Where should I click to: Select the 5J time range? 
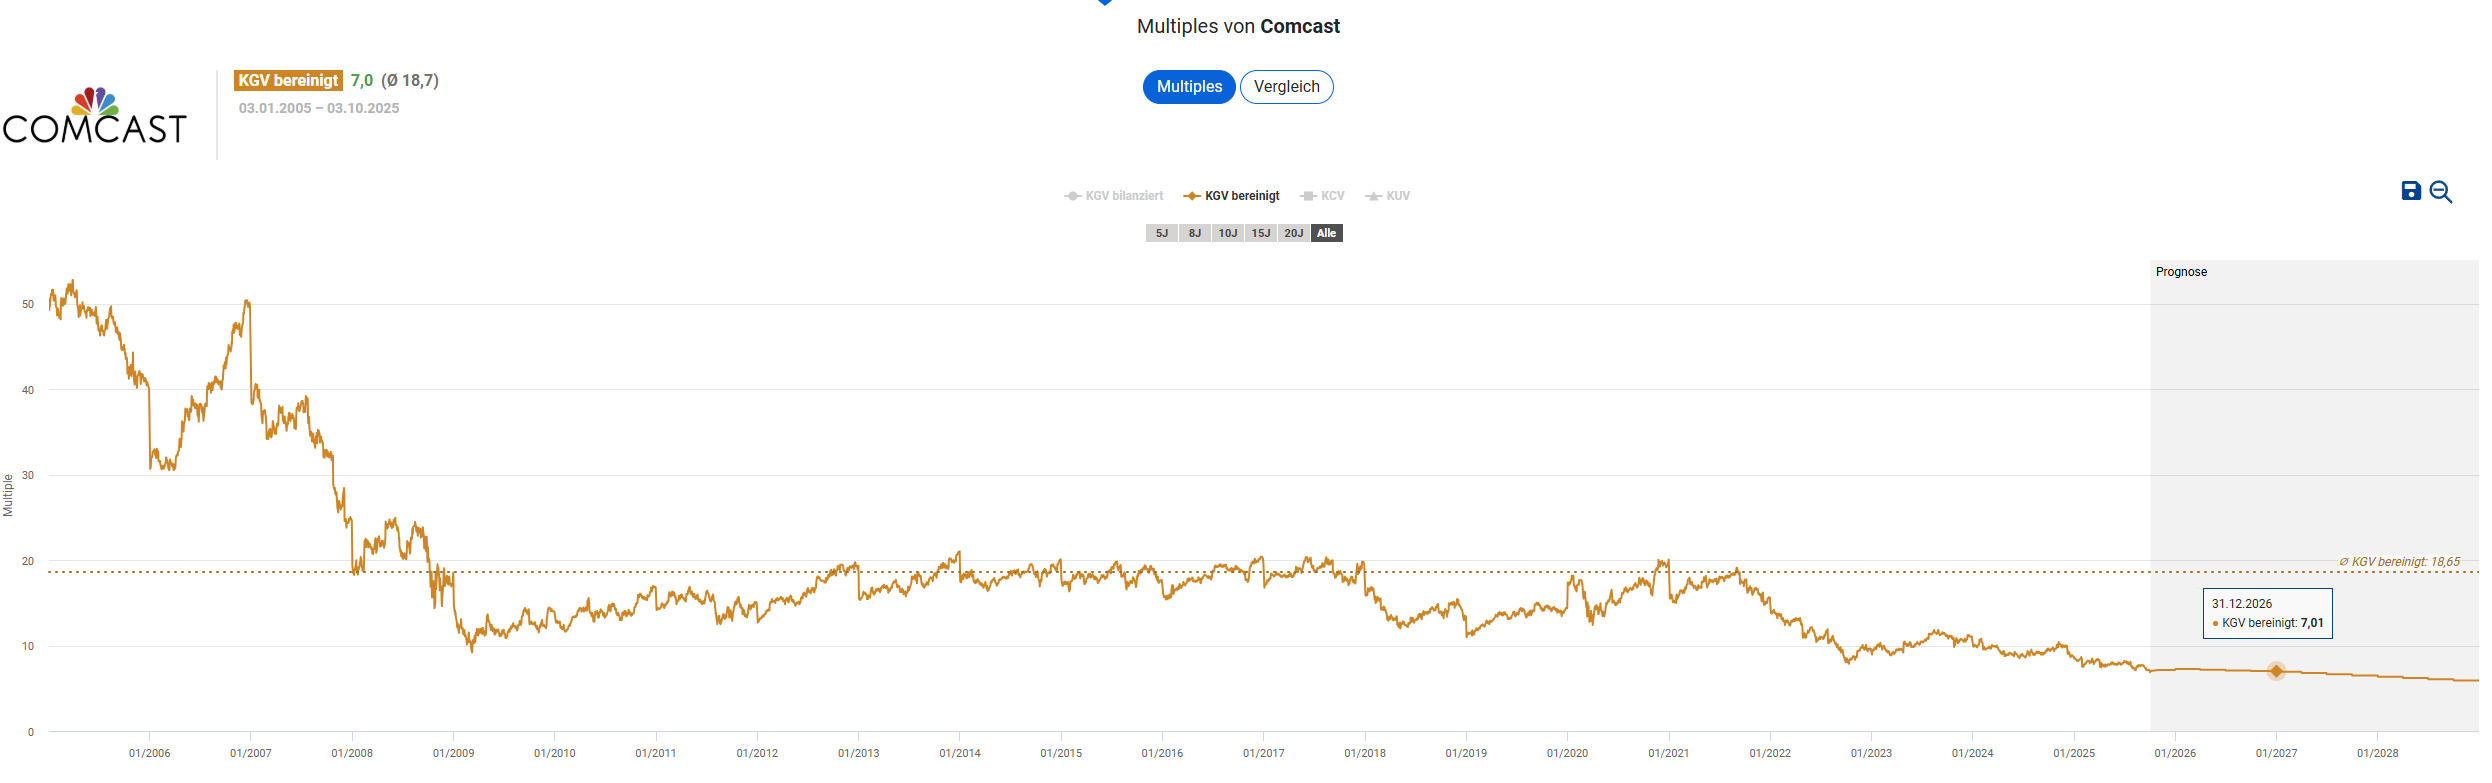1161,233
